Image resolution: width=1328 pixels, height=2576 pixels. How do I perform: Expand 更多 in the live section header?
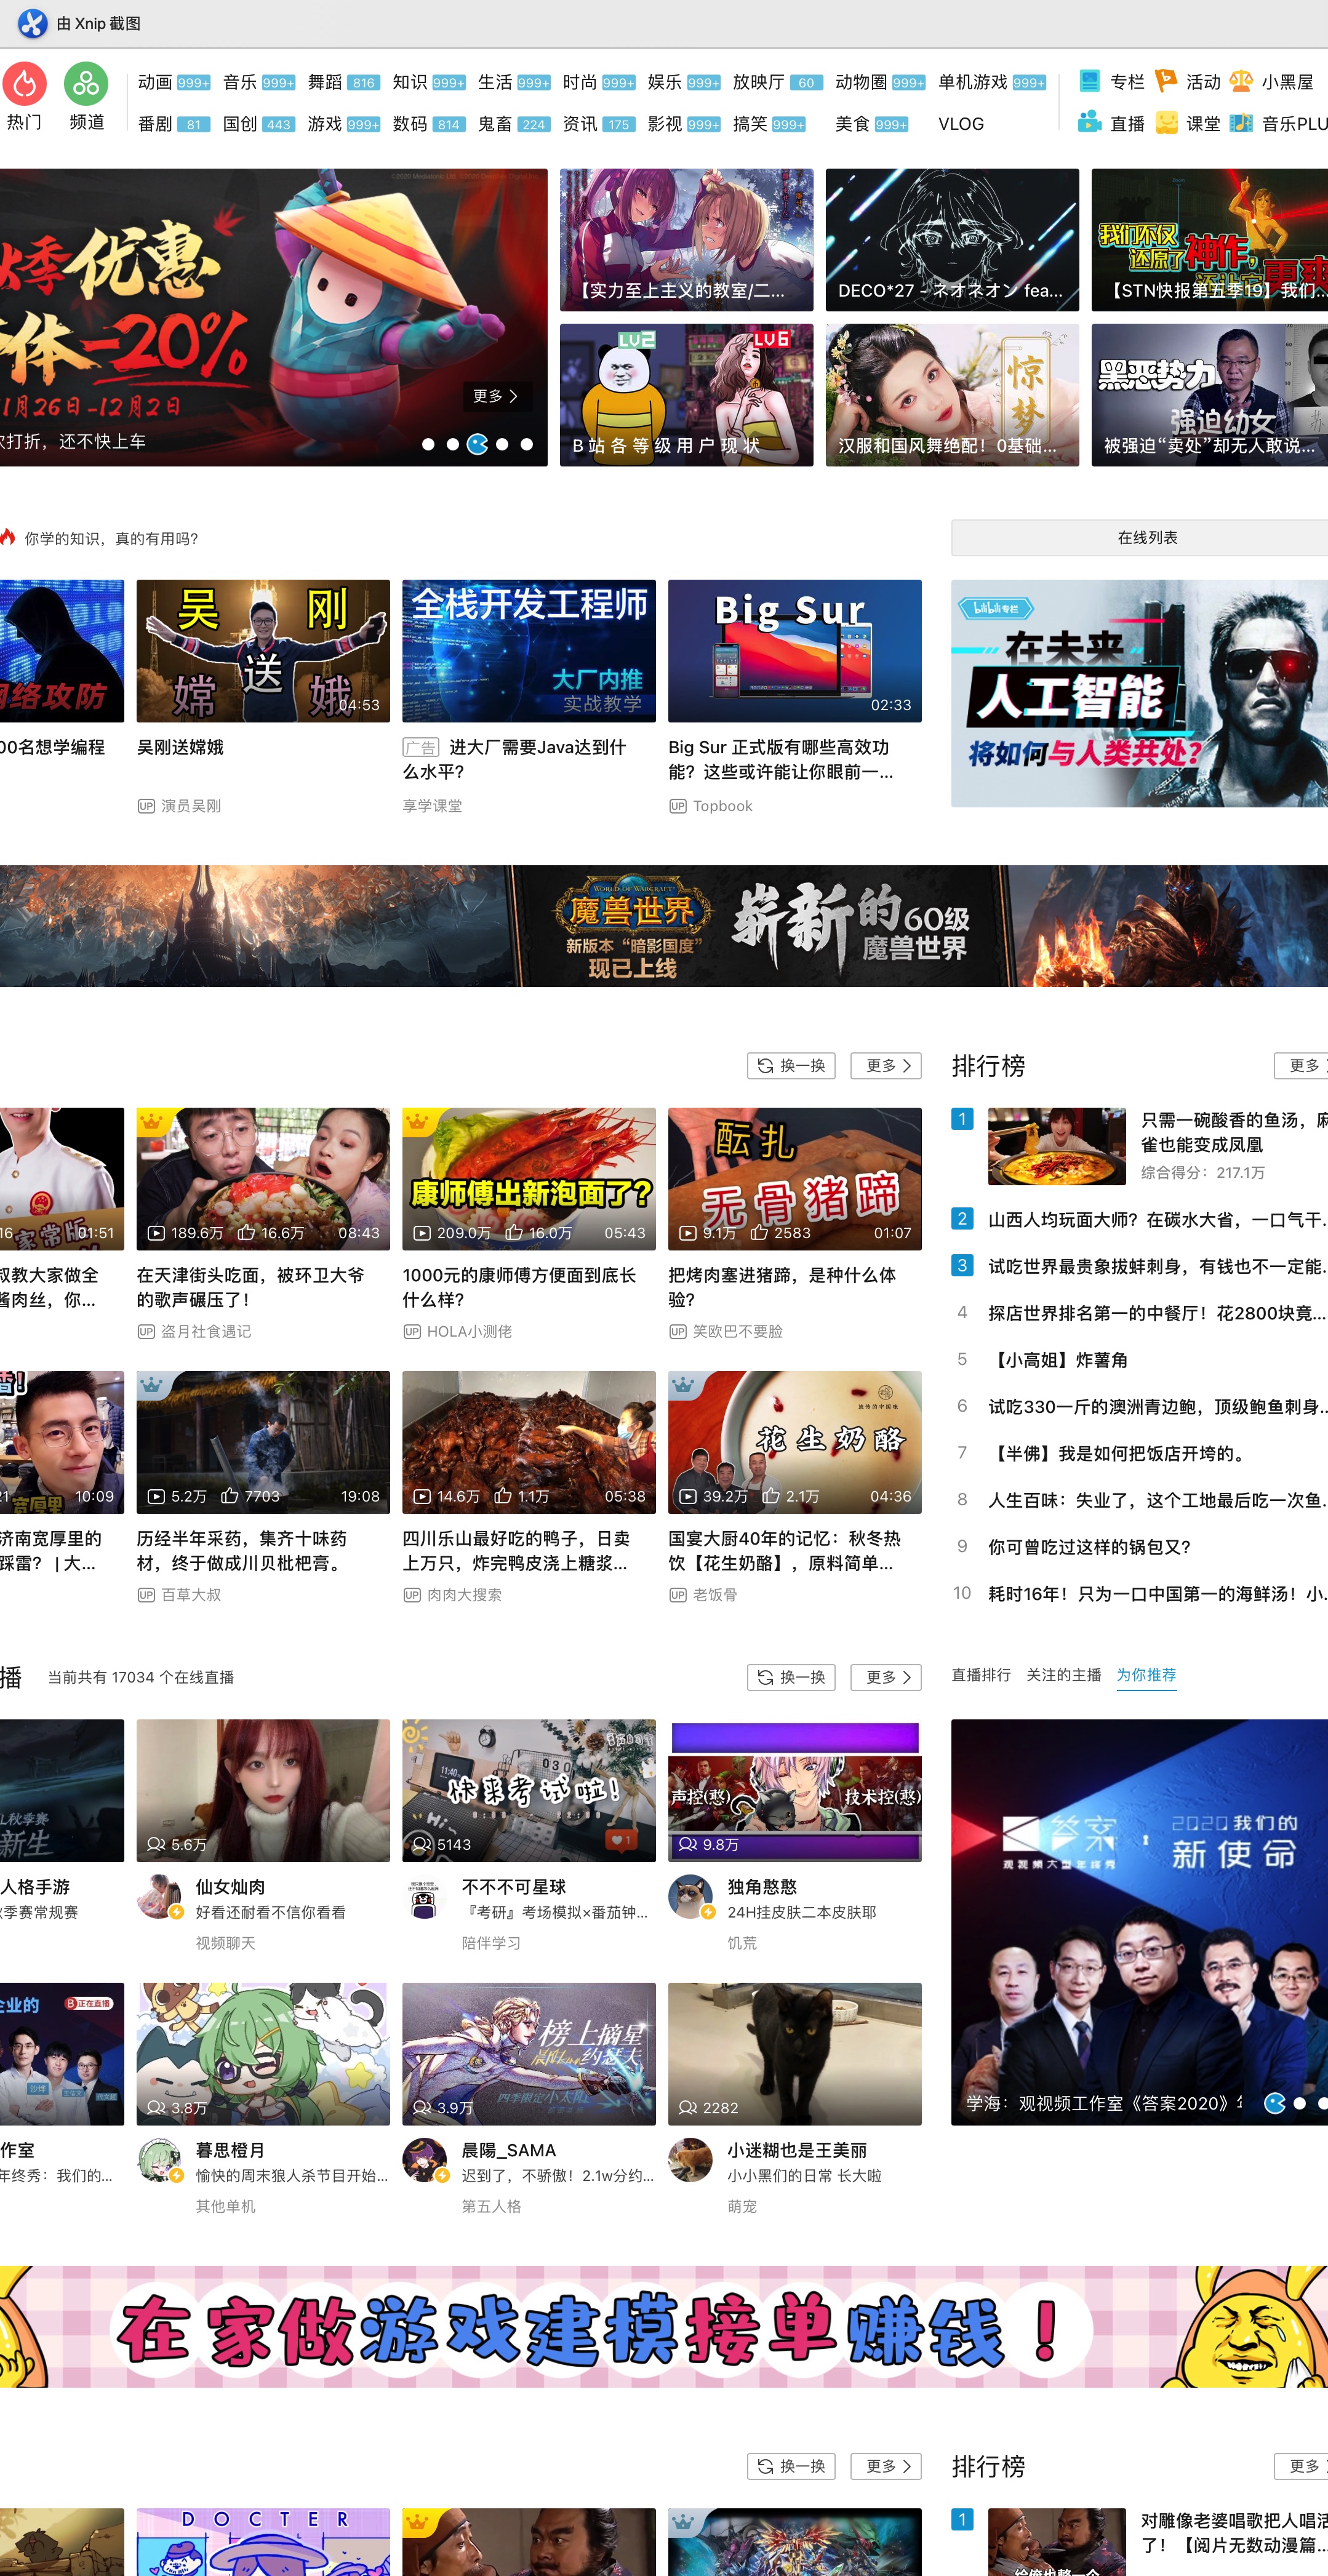(886, 1677)
